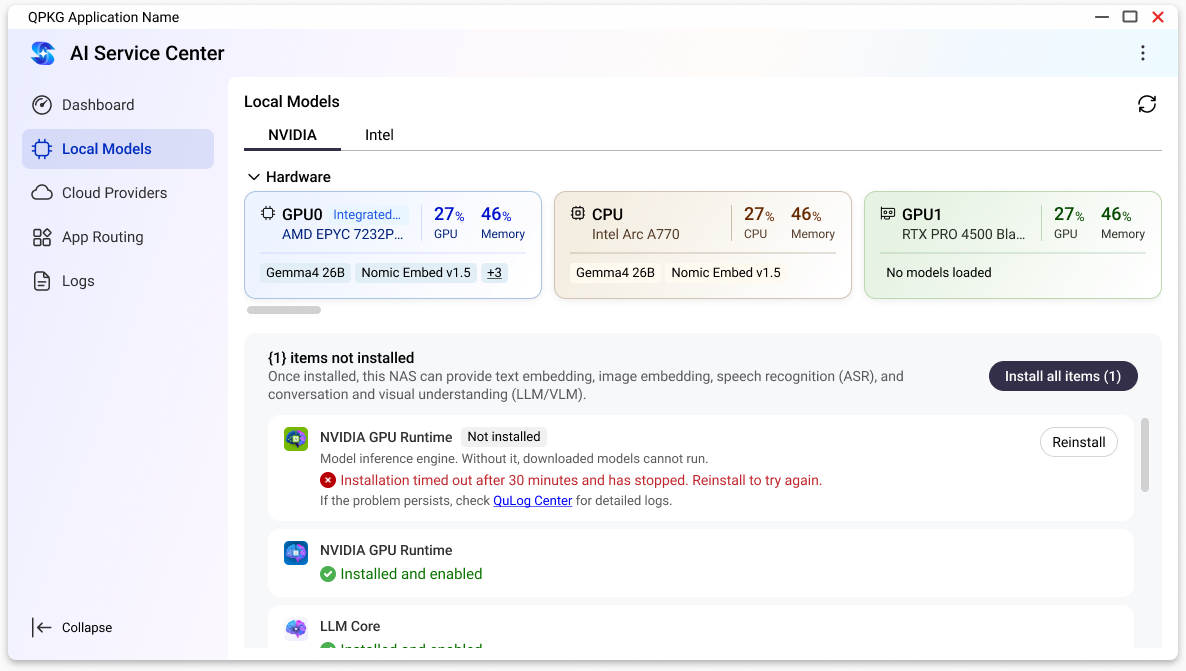Expand the +3 more models on GPU0
Viewport: 1186px width, 671px height.
click(494, 272)
